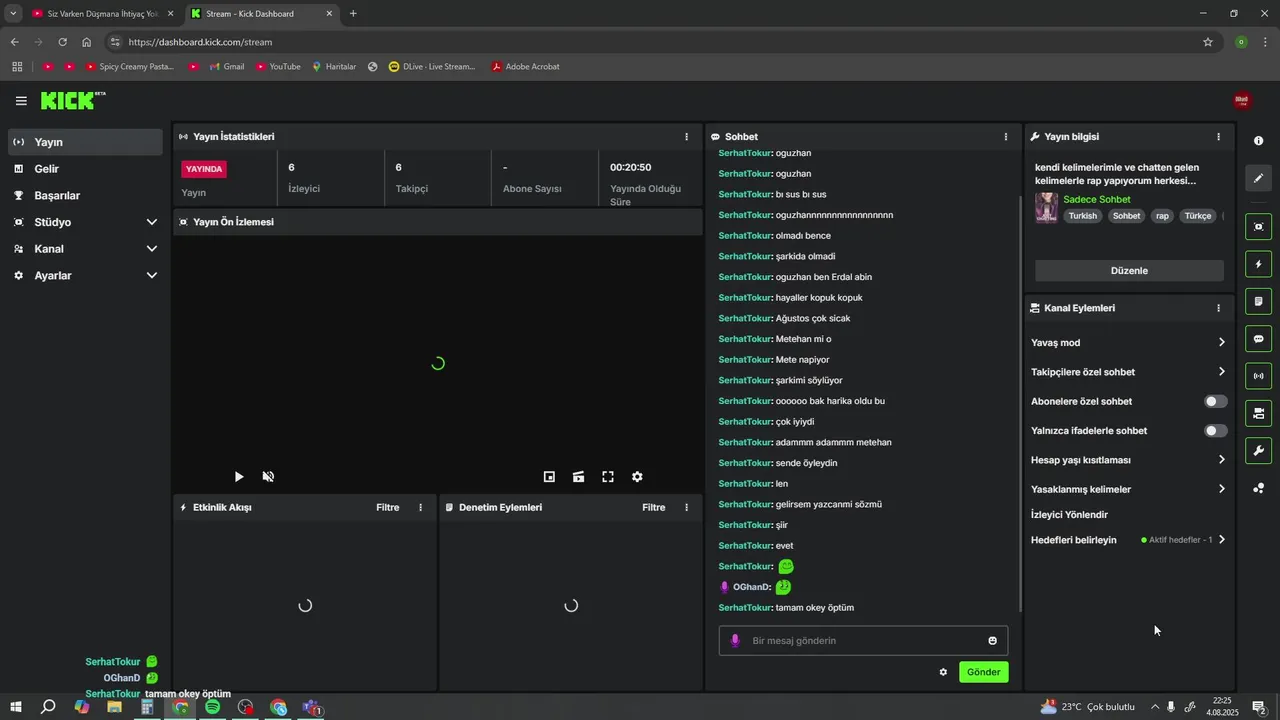Click the chat scrollbar
This screenshot has width=1280, height=720.
[x=1020, y=404]
